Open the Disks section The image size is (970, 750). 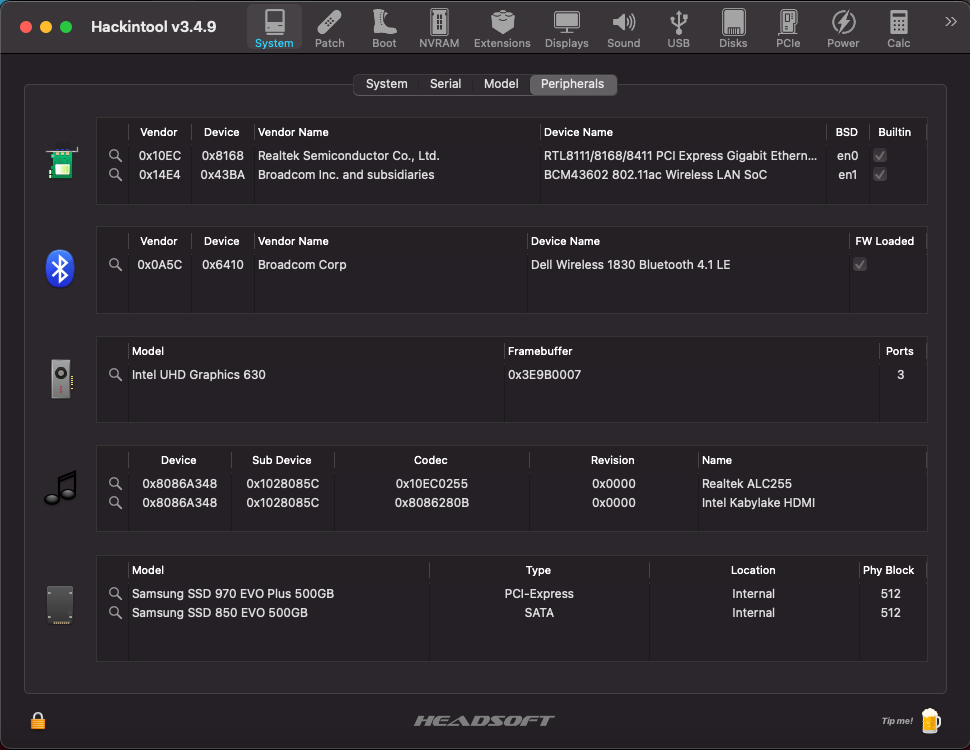tap(733, 28)
